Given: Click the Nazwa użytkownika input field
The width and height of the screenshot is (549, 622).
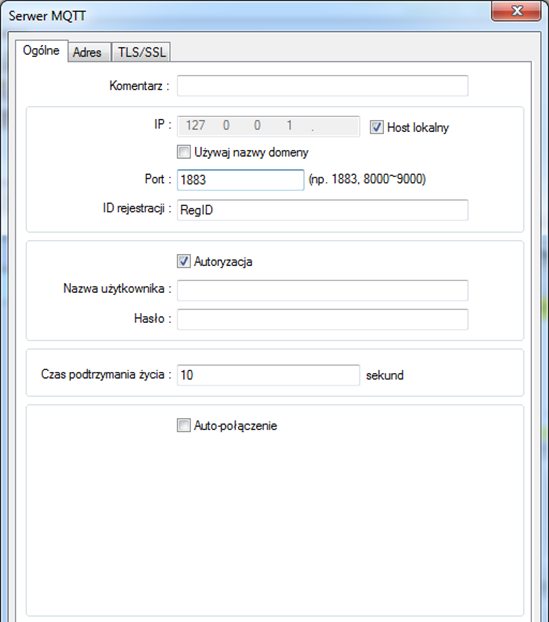Looking at the screenshot, I should point(322,290).
